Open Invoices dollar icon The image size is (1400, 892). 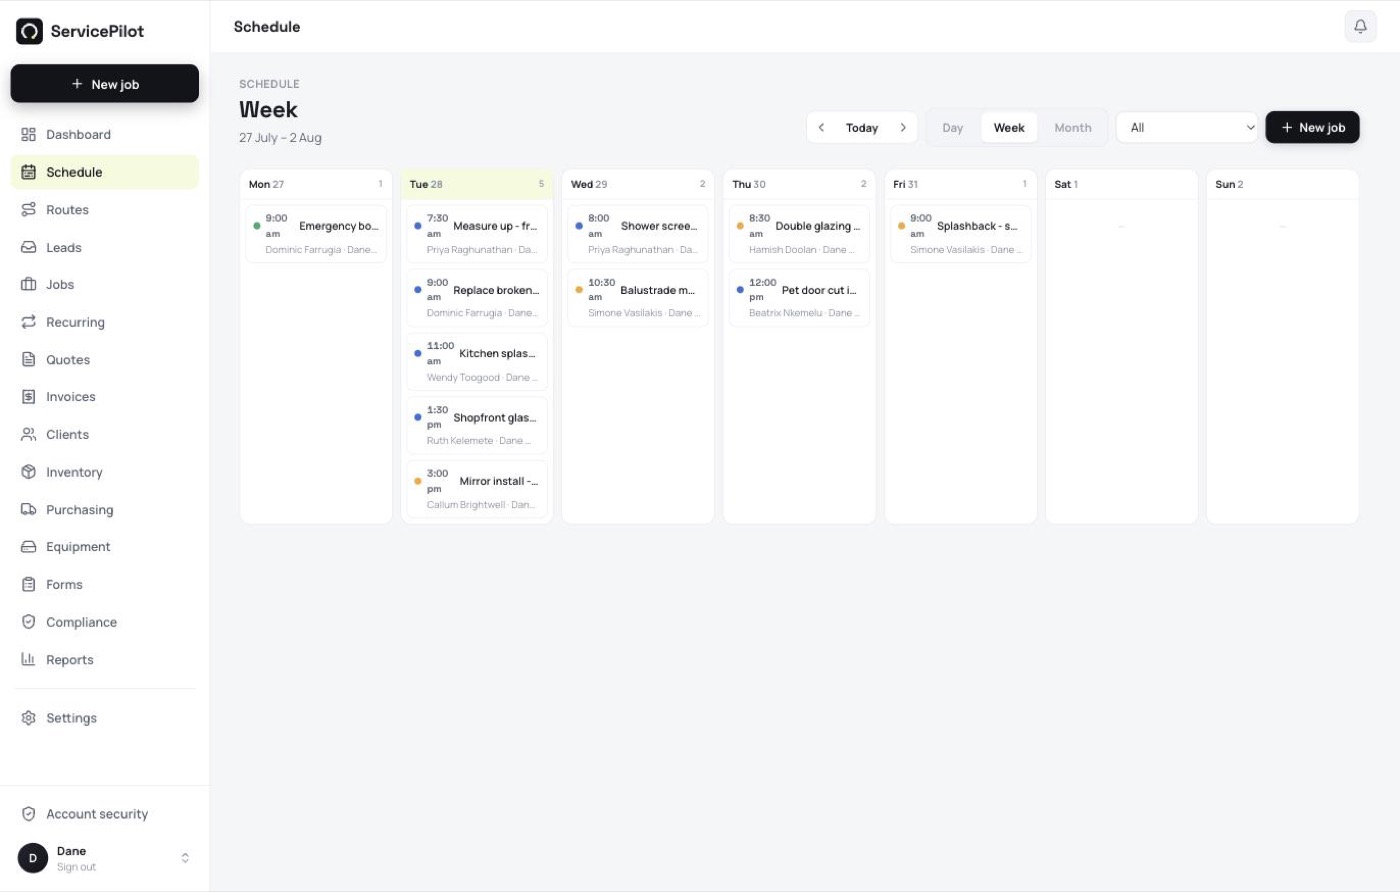point(28,397)
